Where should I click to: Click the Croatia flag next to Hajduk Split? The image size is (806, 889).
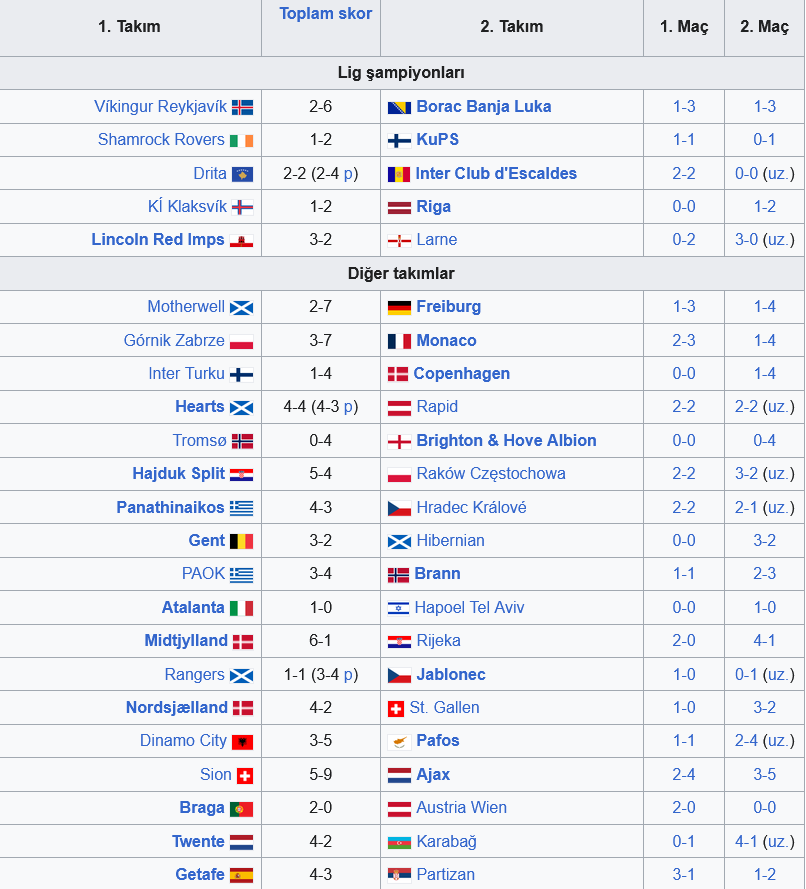[241, 475]
